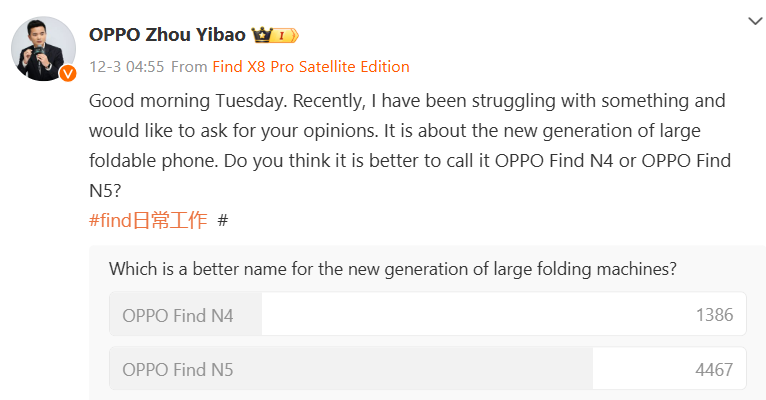Viewport: 766px width, 400px height.
Task: Click the white unfilled part of N4 bar
Action: 504,314
